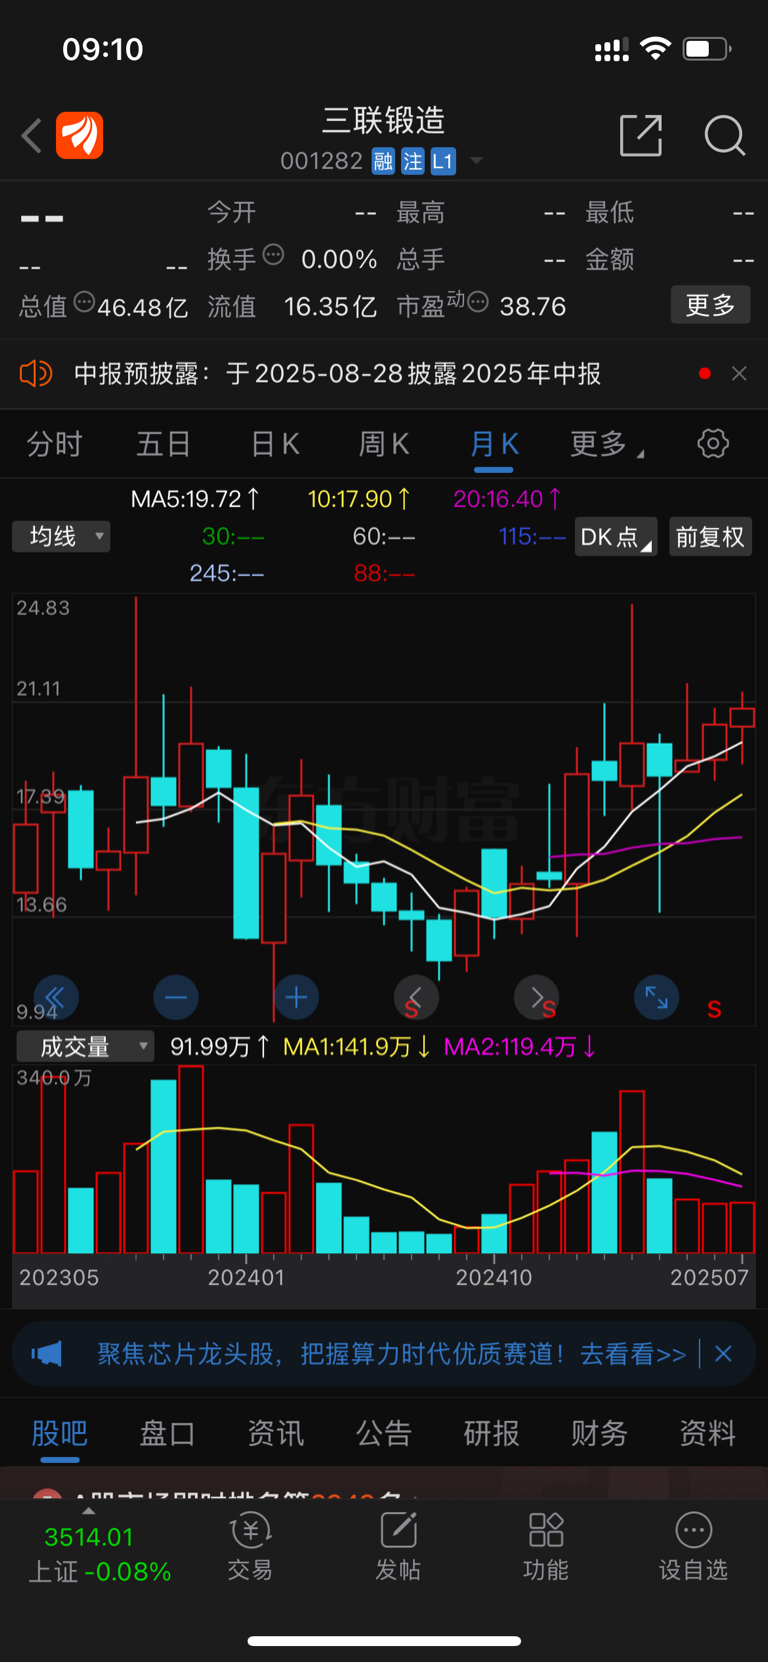768x1663 pixels.
Task: Tap the info icon beside 换手
Action: [x=273, y=254]
